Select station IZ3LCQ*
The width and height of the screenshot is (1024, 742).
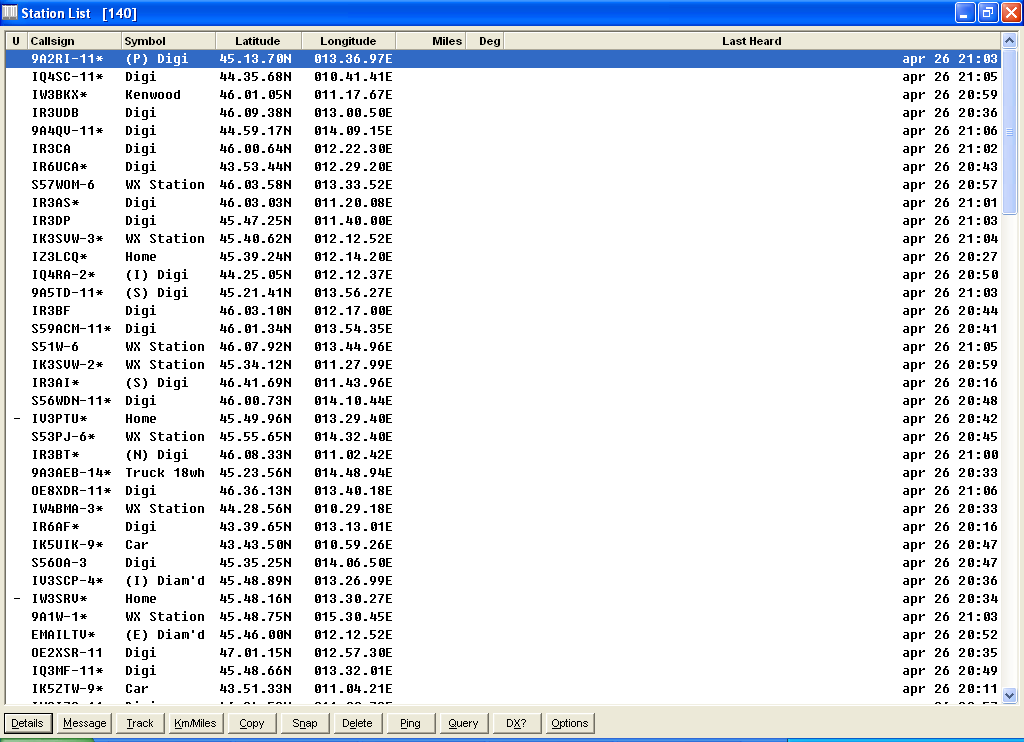pos(503,257)
